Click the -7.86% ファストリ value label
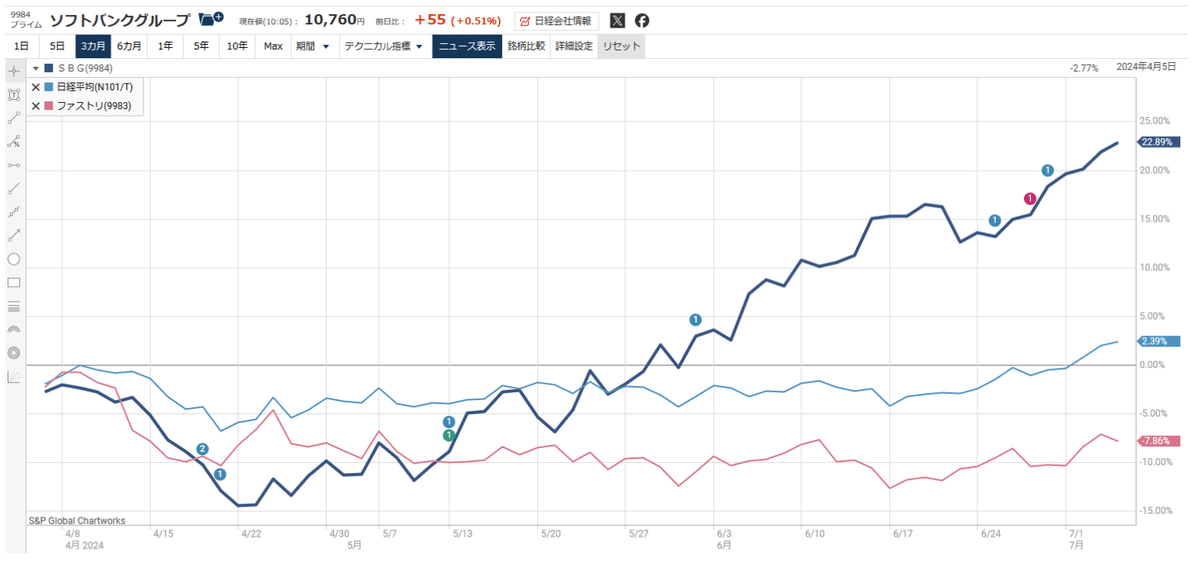The image size is (1200, 562). pos(1158,441)
